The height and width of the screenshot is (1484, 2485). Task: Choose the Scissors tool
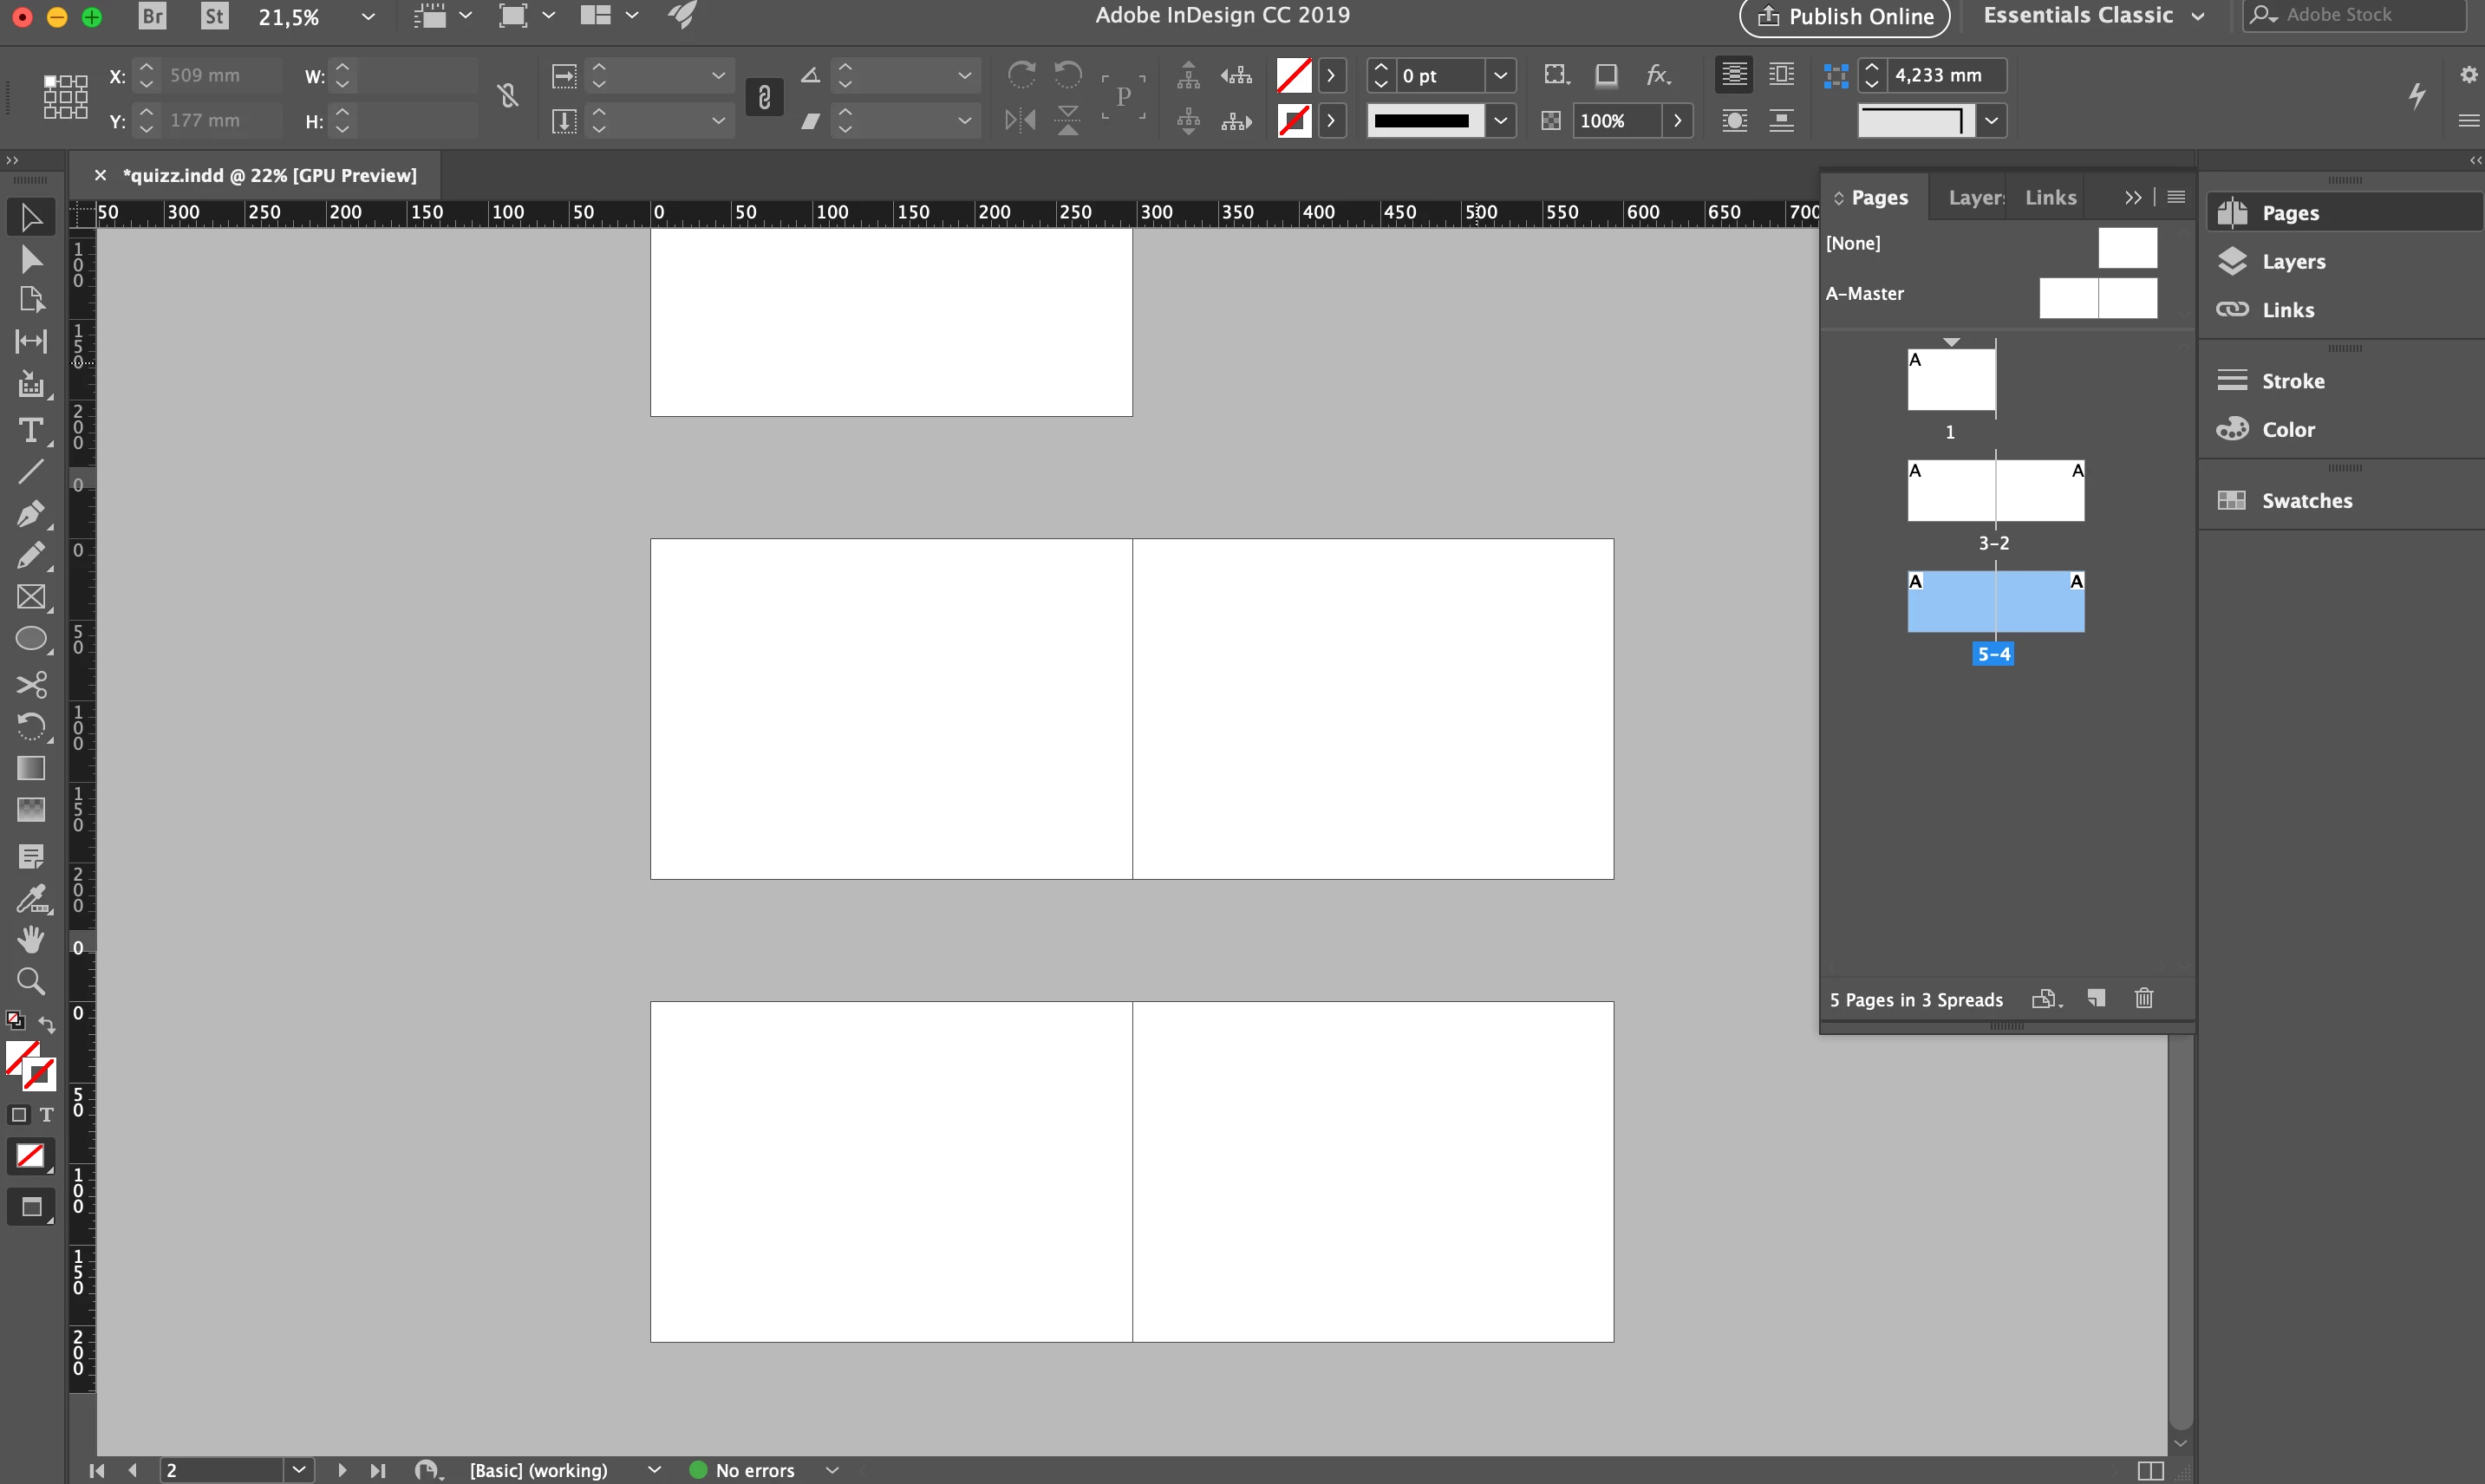[30, 685]
